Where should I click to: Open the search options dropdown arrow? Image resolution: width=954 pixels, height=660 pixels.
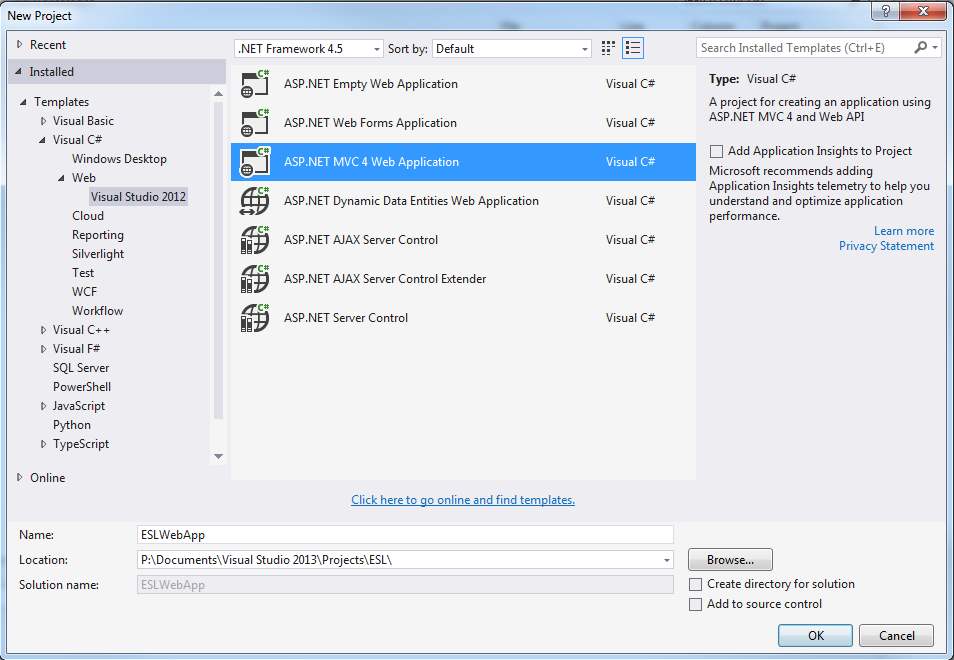pyautogui.click(x=935, y=47)
